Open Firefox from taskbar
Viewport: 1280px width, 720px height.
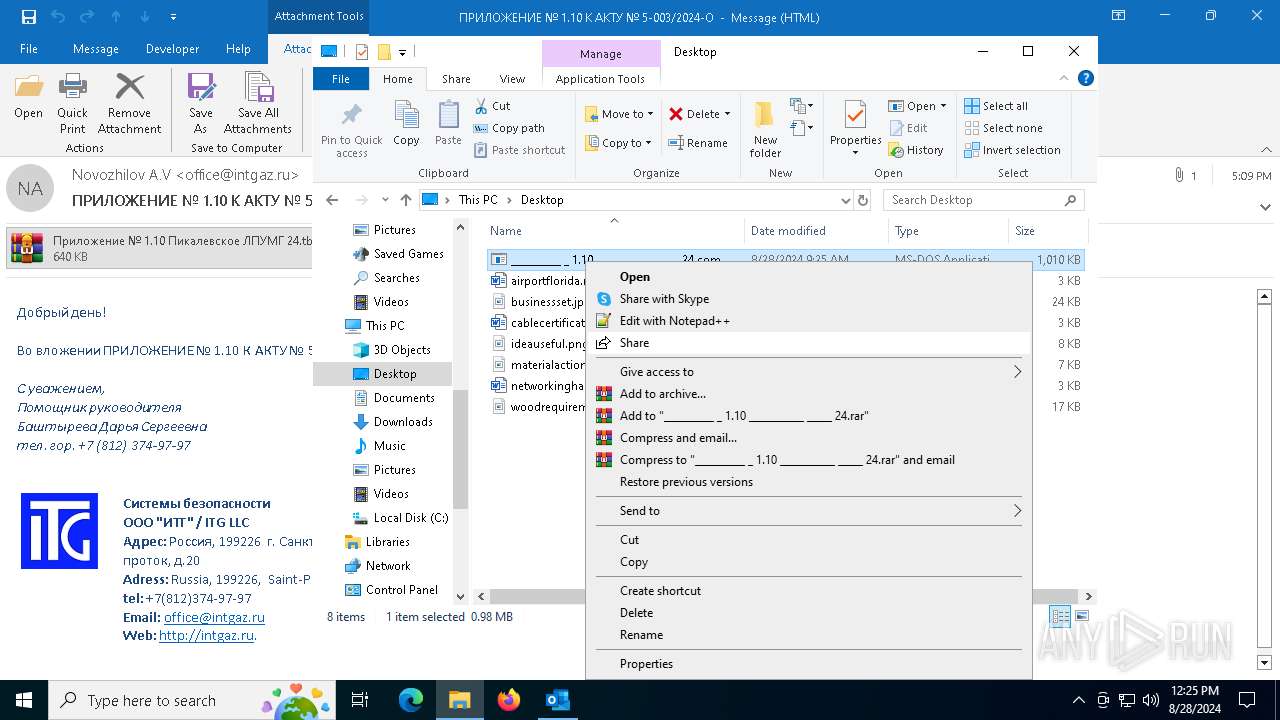click(509, 700)
